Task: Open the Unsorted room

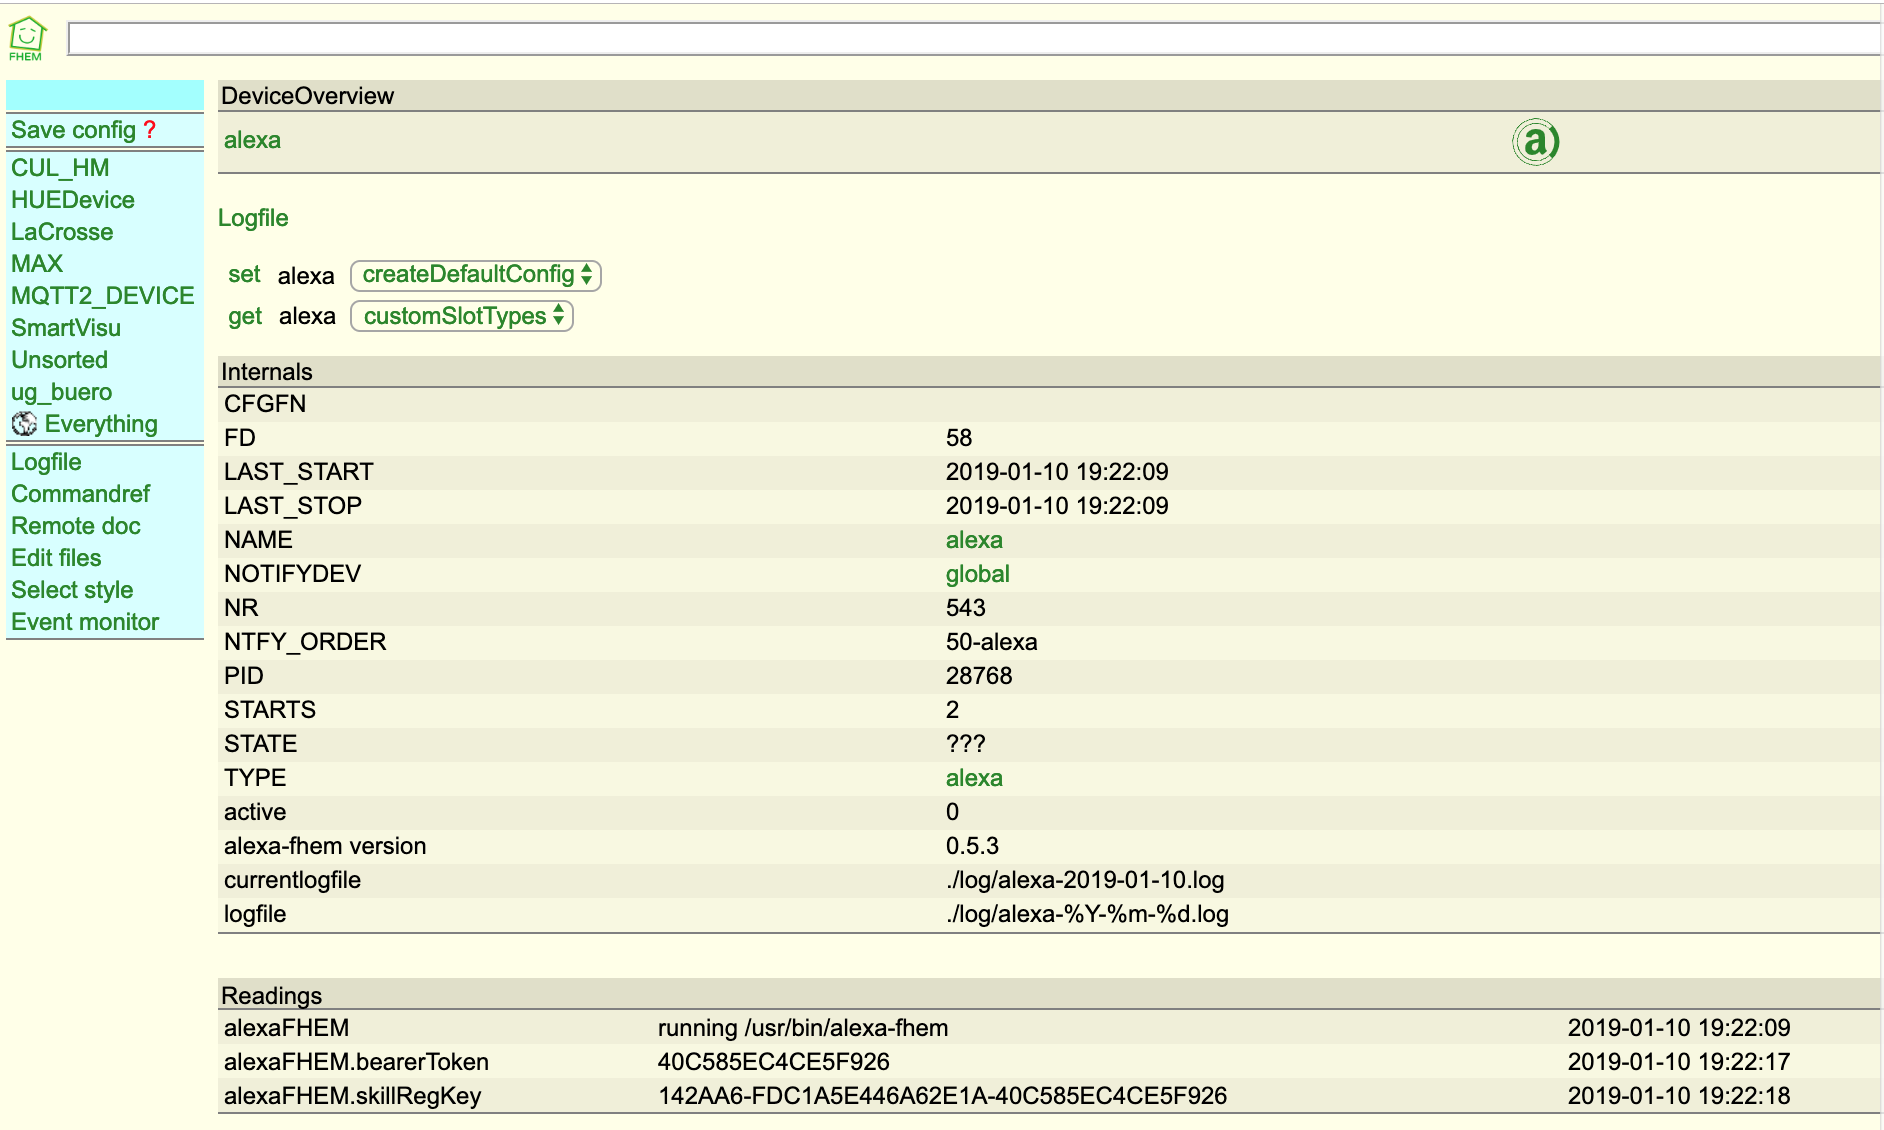Action: coord(60,360)
